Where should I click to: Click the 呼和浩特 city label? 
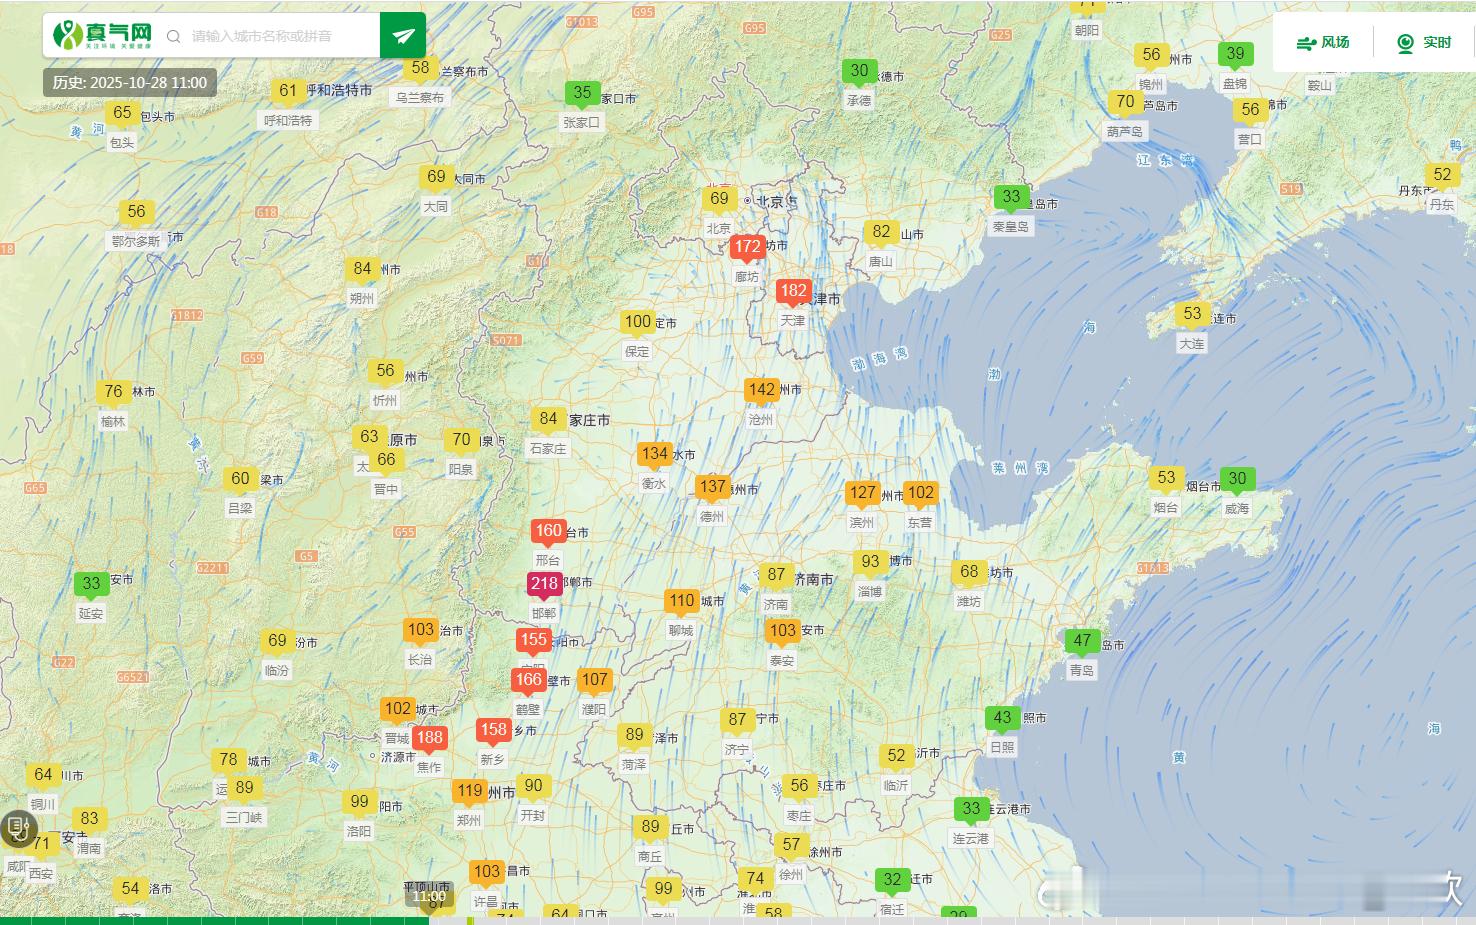click(x=288, y=120)
